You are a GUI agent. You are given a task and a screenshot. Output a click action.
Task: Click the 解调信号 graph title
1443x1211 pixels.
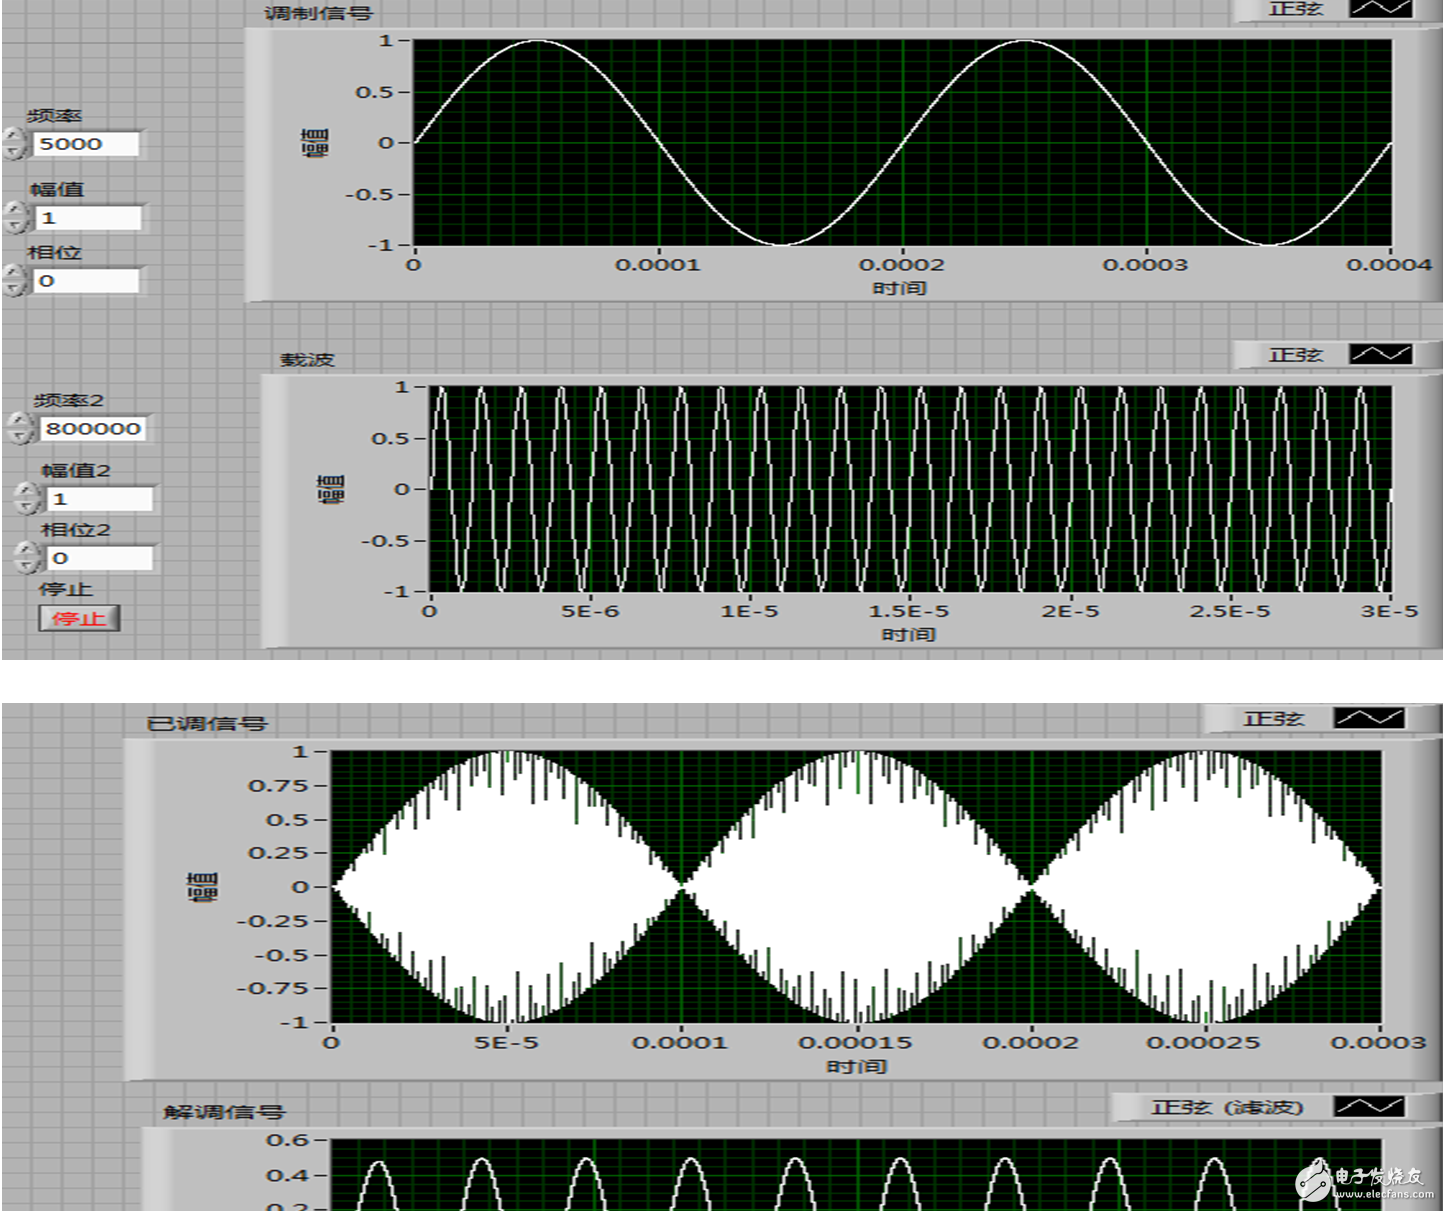224,1111
